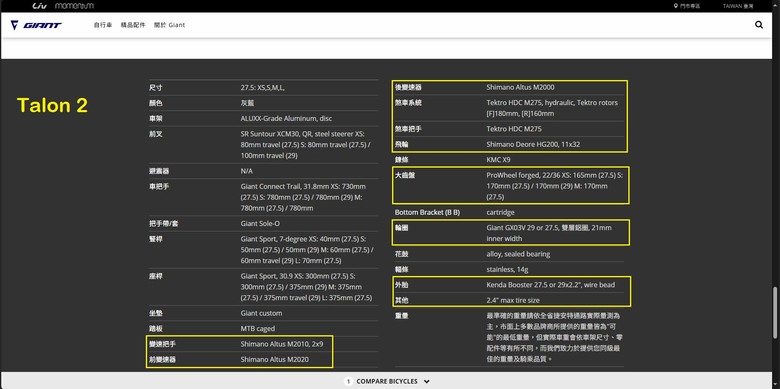This screenshot has width=780, height=389.
Task: Select the 'cartridge' bottom bracket value
Action: click(x=500, y=212)
